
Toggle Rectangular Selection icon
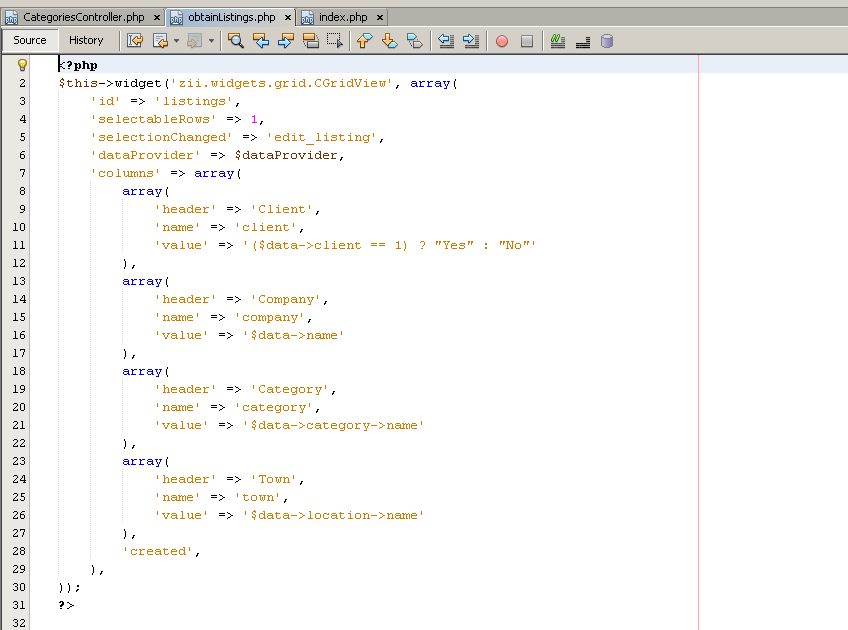(335, 41)
